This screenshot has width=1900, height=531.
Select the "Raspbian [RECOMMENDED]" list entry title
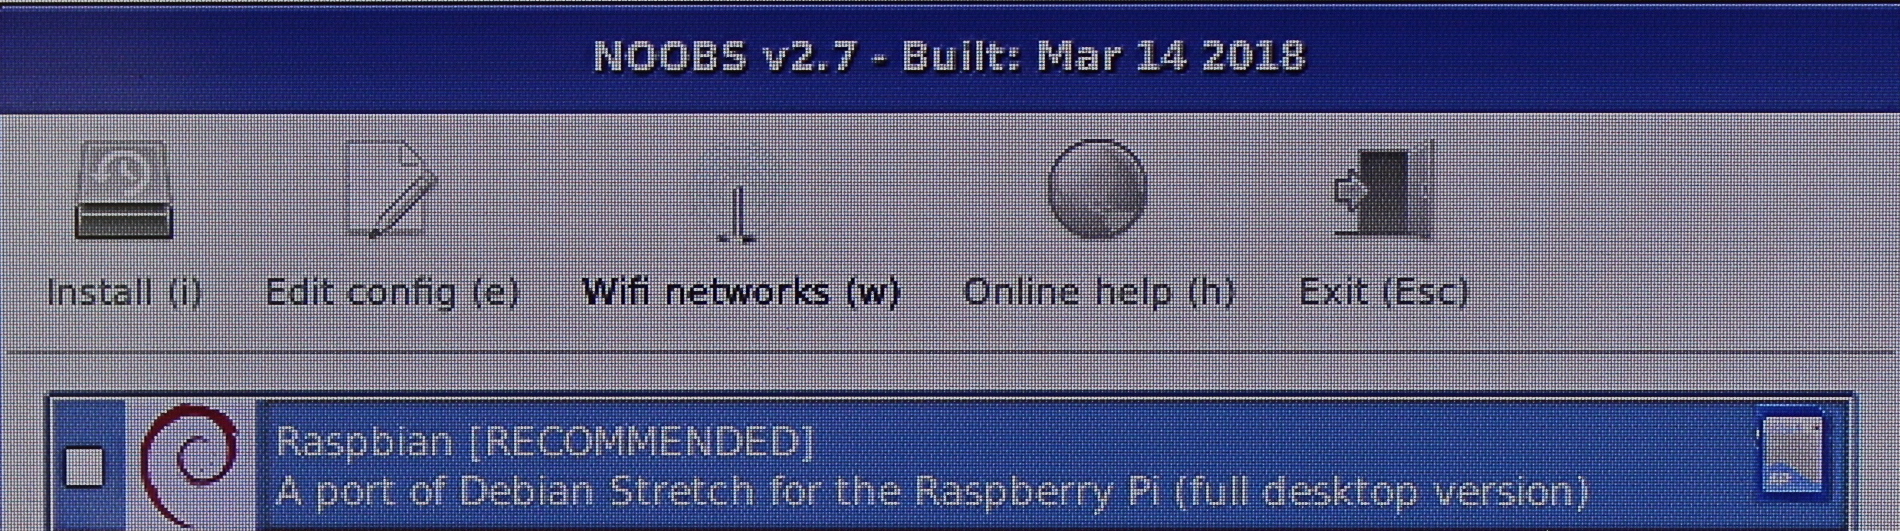[545, 441]
